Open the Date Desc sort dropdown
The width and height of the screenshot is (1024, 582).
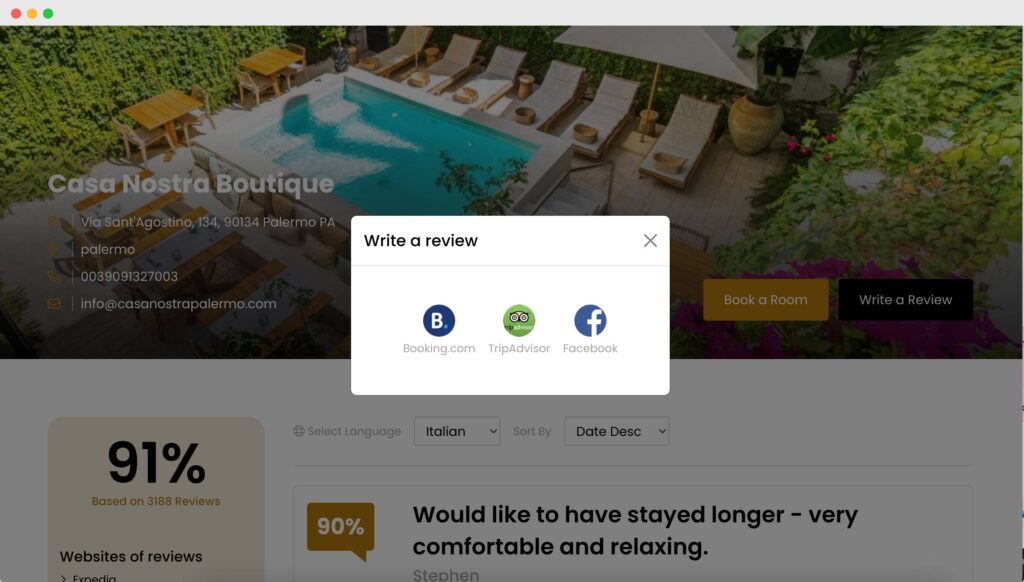point(616,432)
